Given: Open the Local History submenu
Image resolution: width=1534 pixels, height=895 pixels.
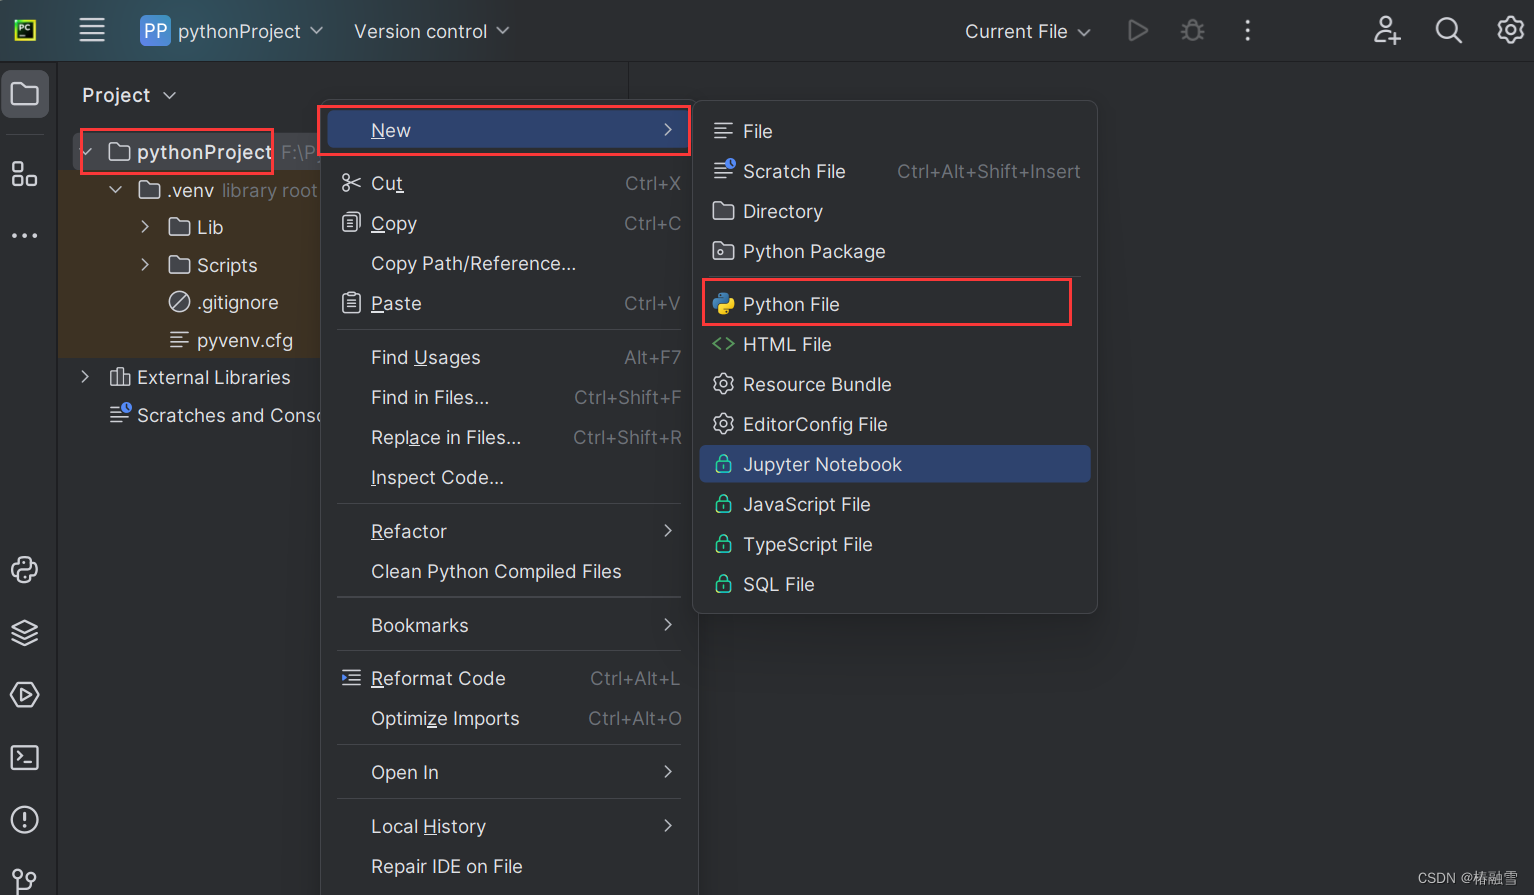Looking at the screenshot, I should [510, 826].
